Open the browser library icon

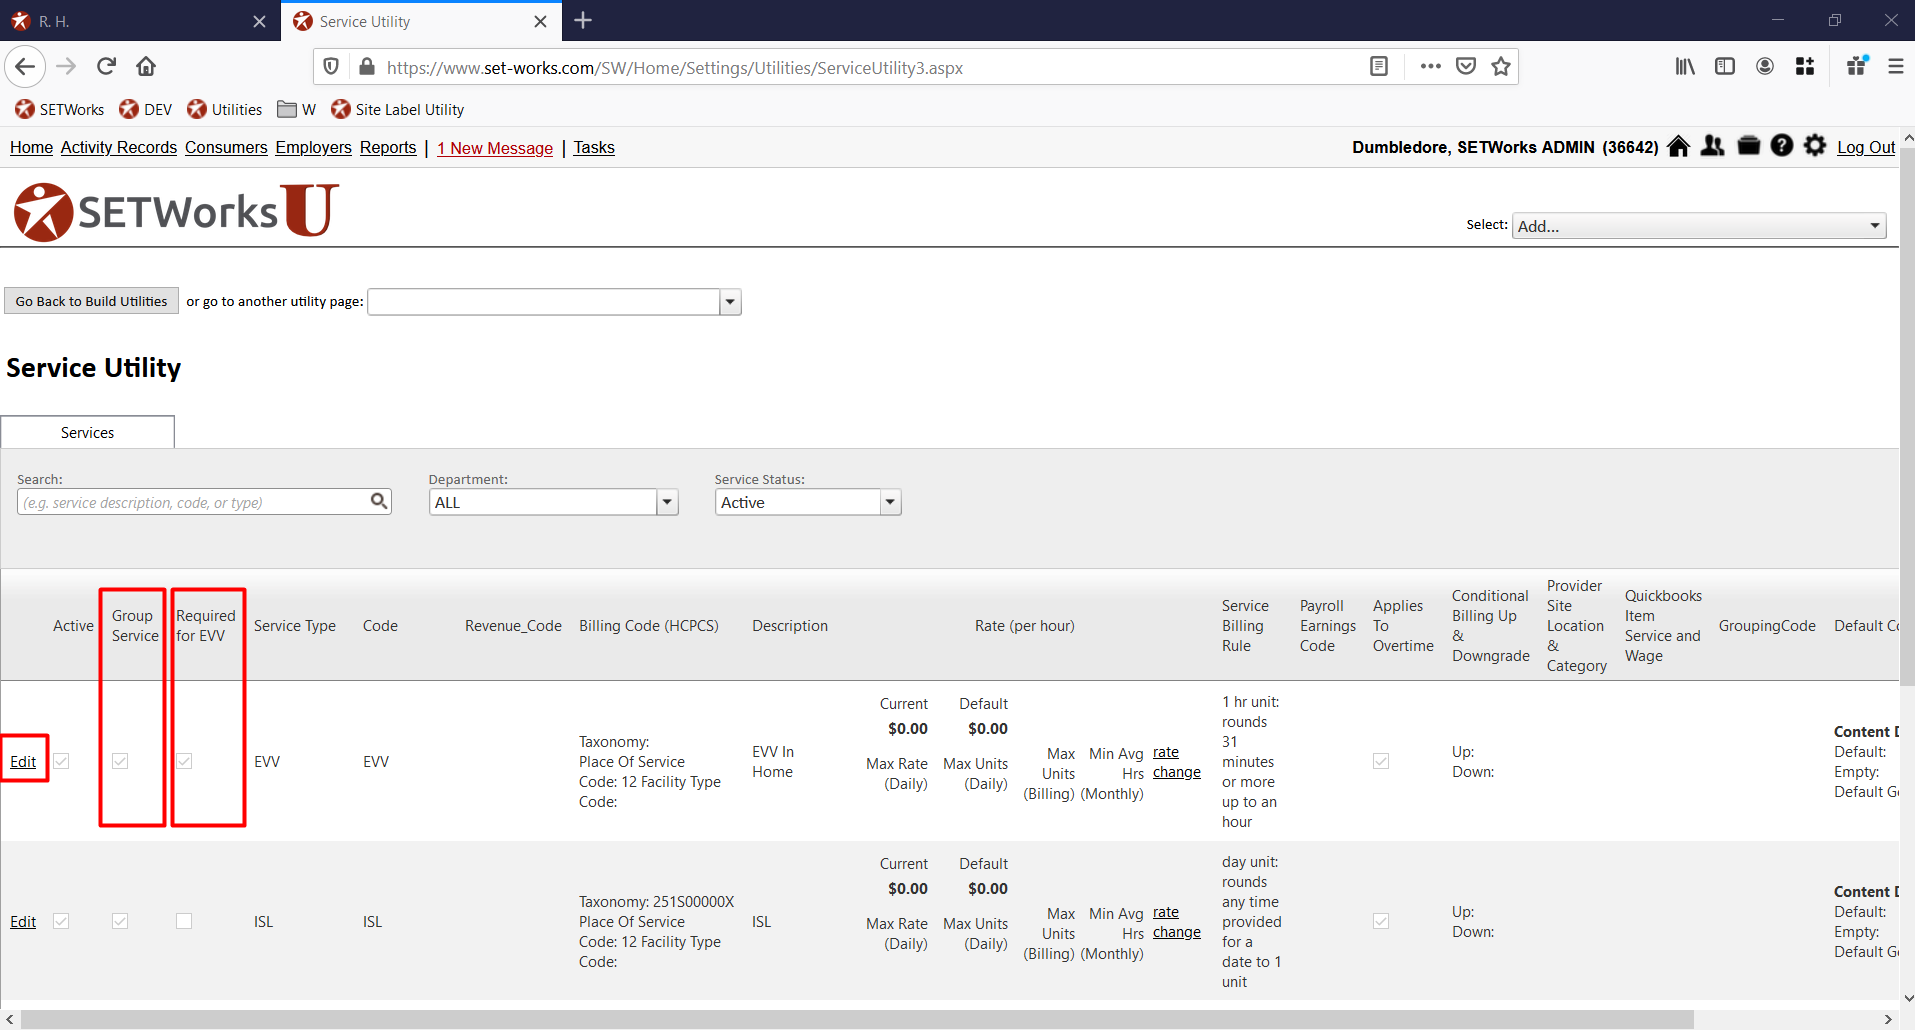(1685, 67)
